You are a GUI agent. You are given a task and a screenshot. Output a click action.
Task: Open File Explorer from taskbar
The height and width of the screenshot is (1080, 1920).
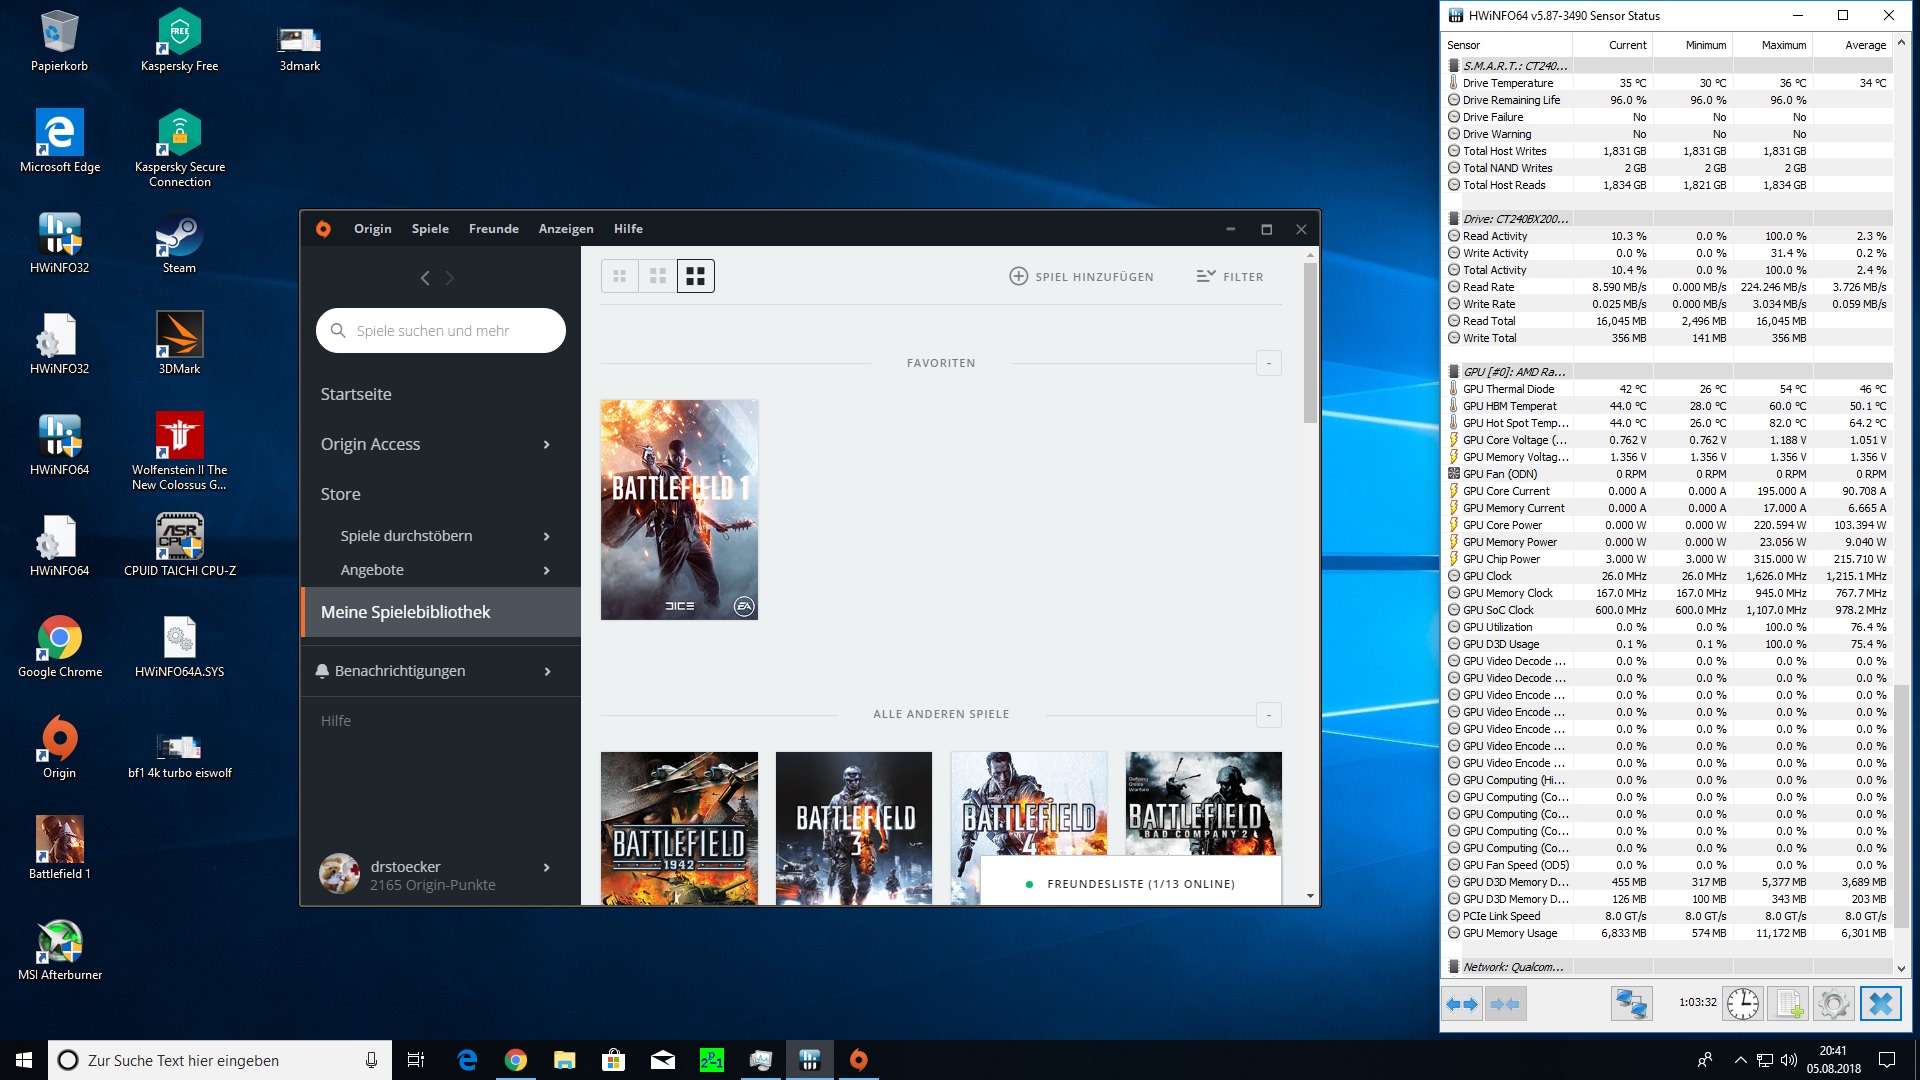[564, 1060]
